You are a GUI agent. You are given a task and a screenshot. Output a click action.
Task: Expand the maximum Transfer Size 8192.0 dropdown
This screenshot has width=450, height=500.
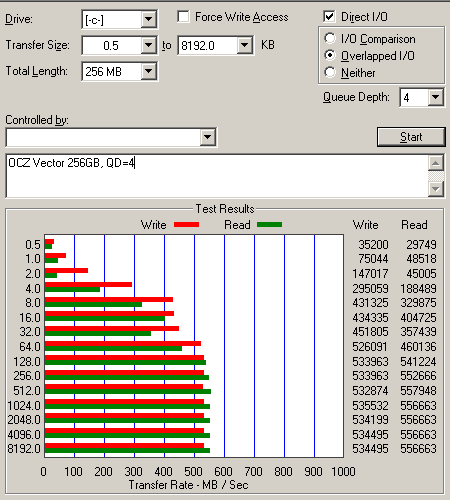click(245, 45)
